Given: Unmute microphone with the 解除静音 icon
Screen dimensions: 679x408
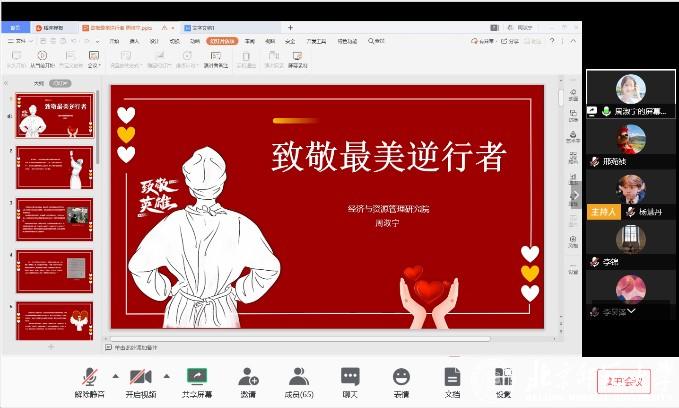Looking at the screenshot, I should coord(89,377).
